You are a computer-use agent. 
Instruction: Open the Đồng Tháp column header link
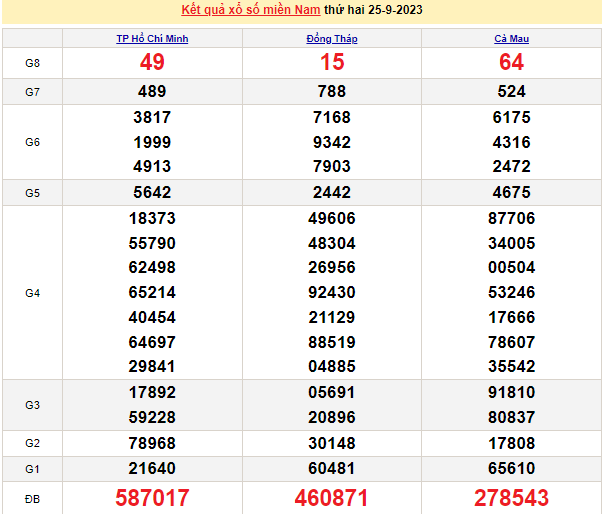[332, 39]
